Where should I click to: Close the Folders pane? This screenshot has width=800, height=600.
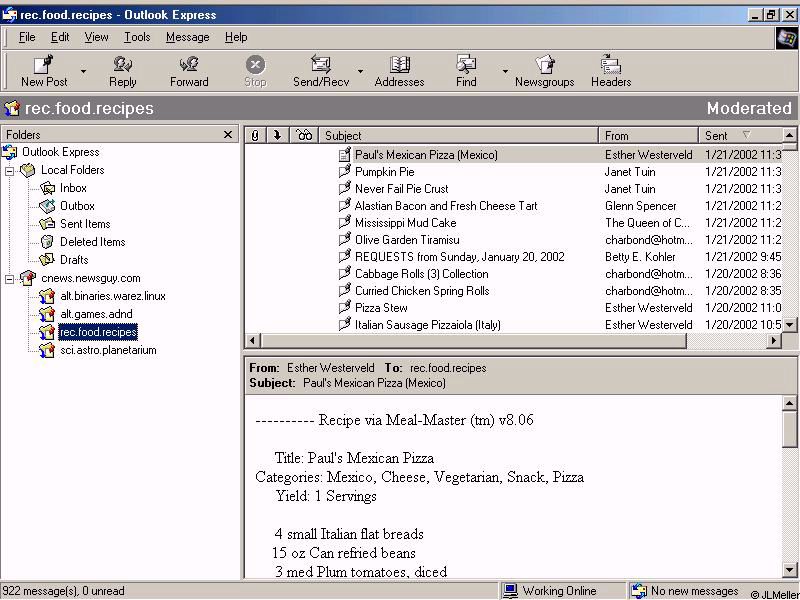pos(228,135)
